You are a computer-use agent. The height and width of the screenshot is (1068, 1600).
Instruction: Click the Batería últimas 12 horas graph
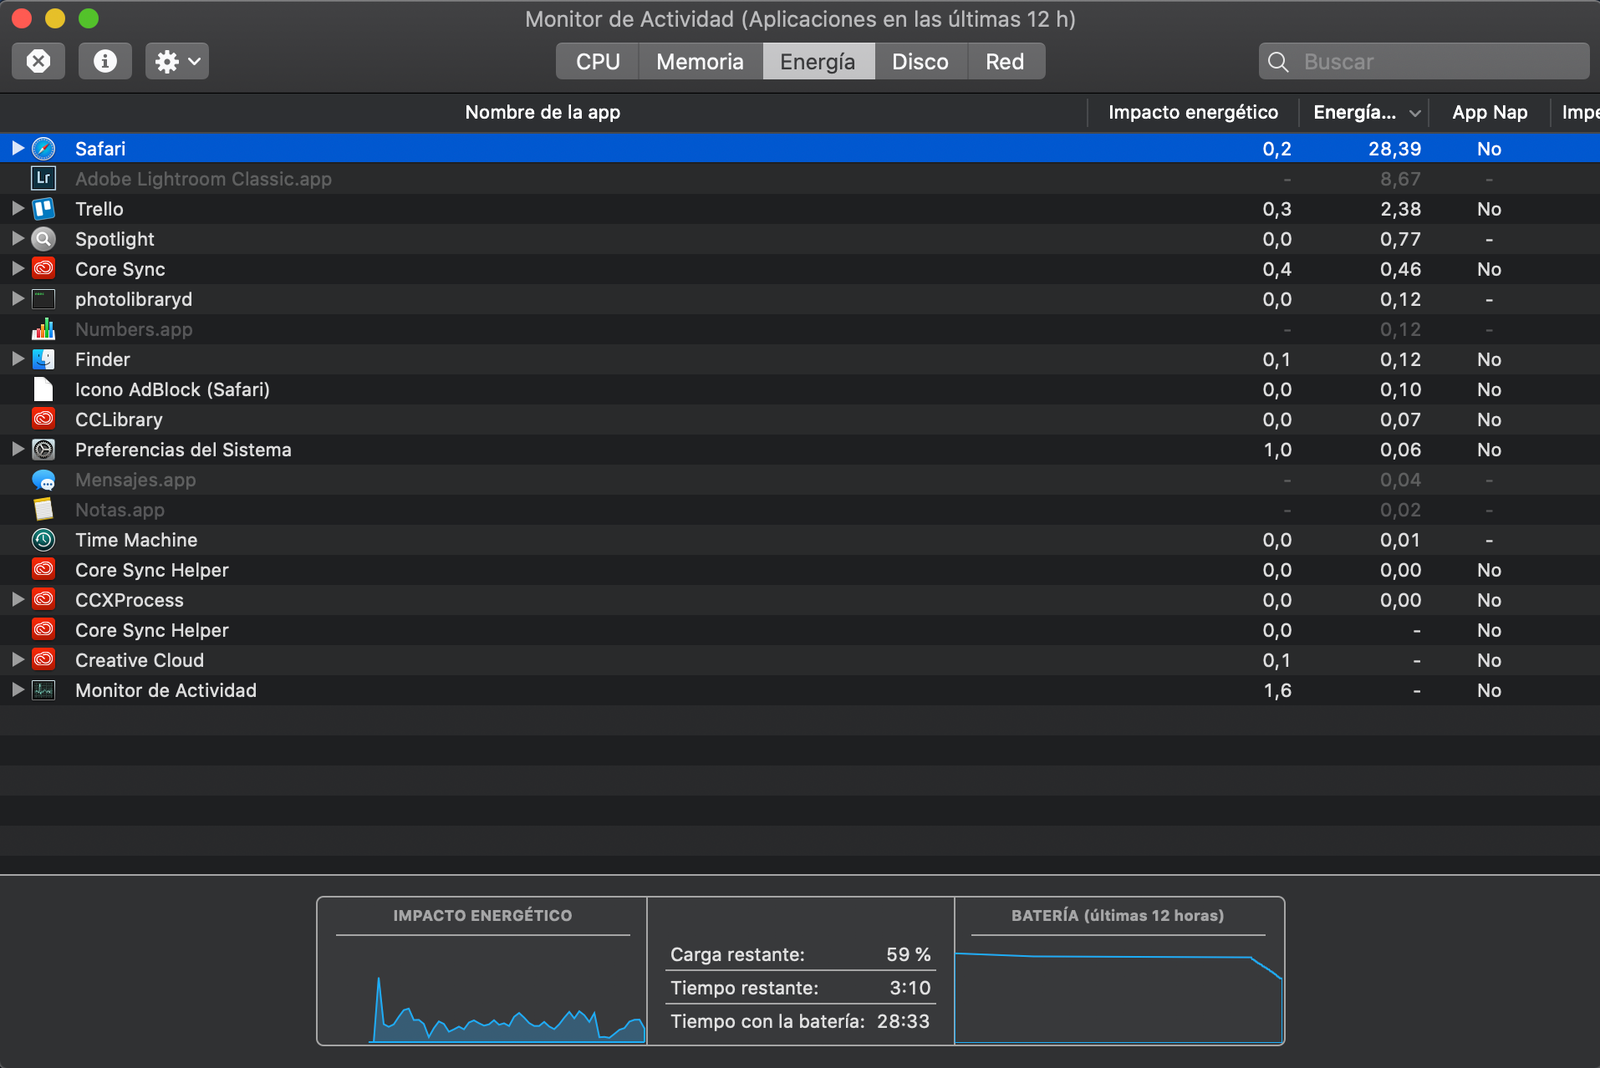pos(1118,971)
